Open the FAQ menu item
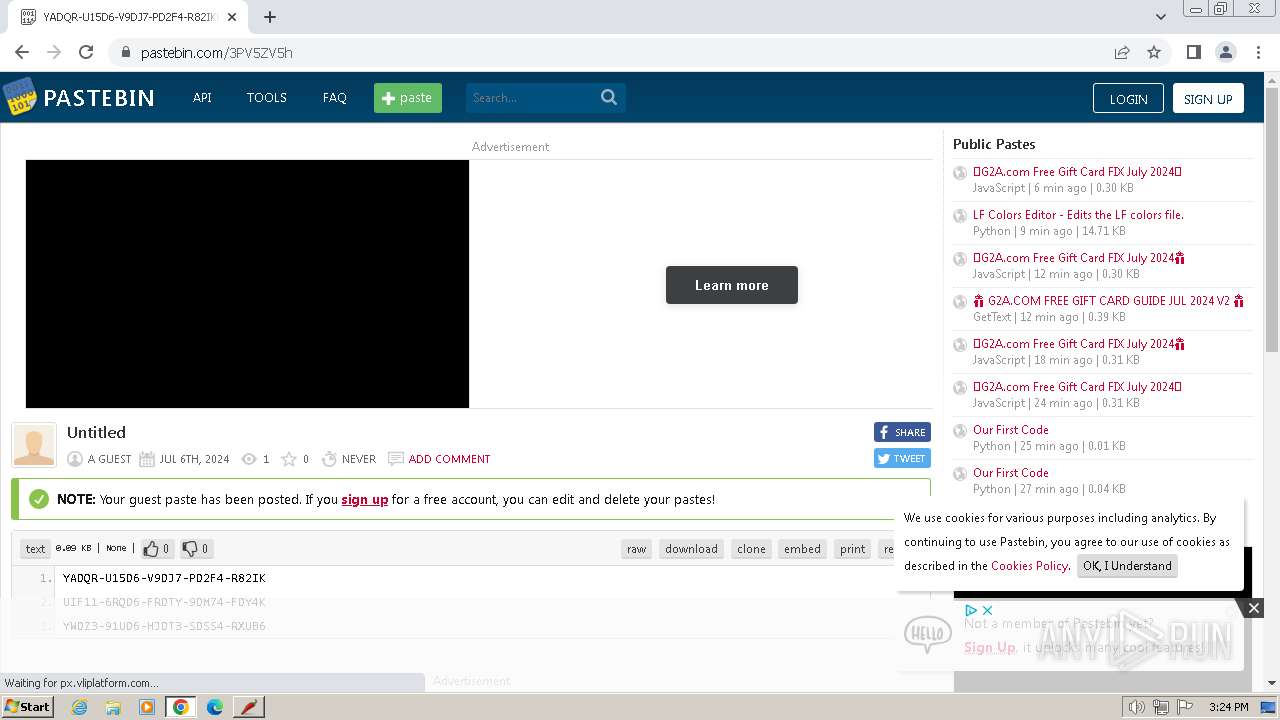 (x=335, y=98)
